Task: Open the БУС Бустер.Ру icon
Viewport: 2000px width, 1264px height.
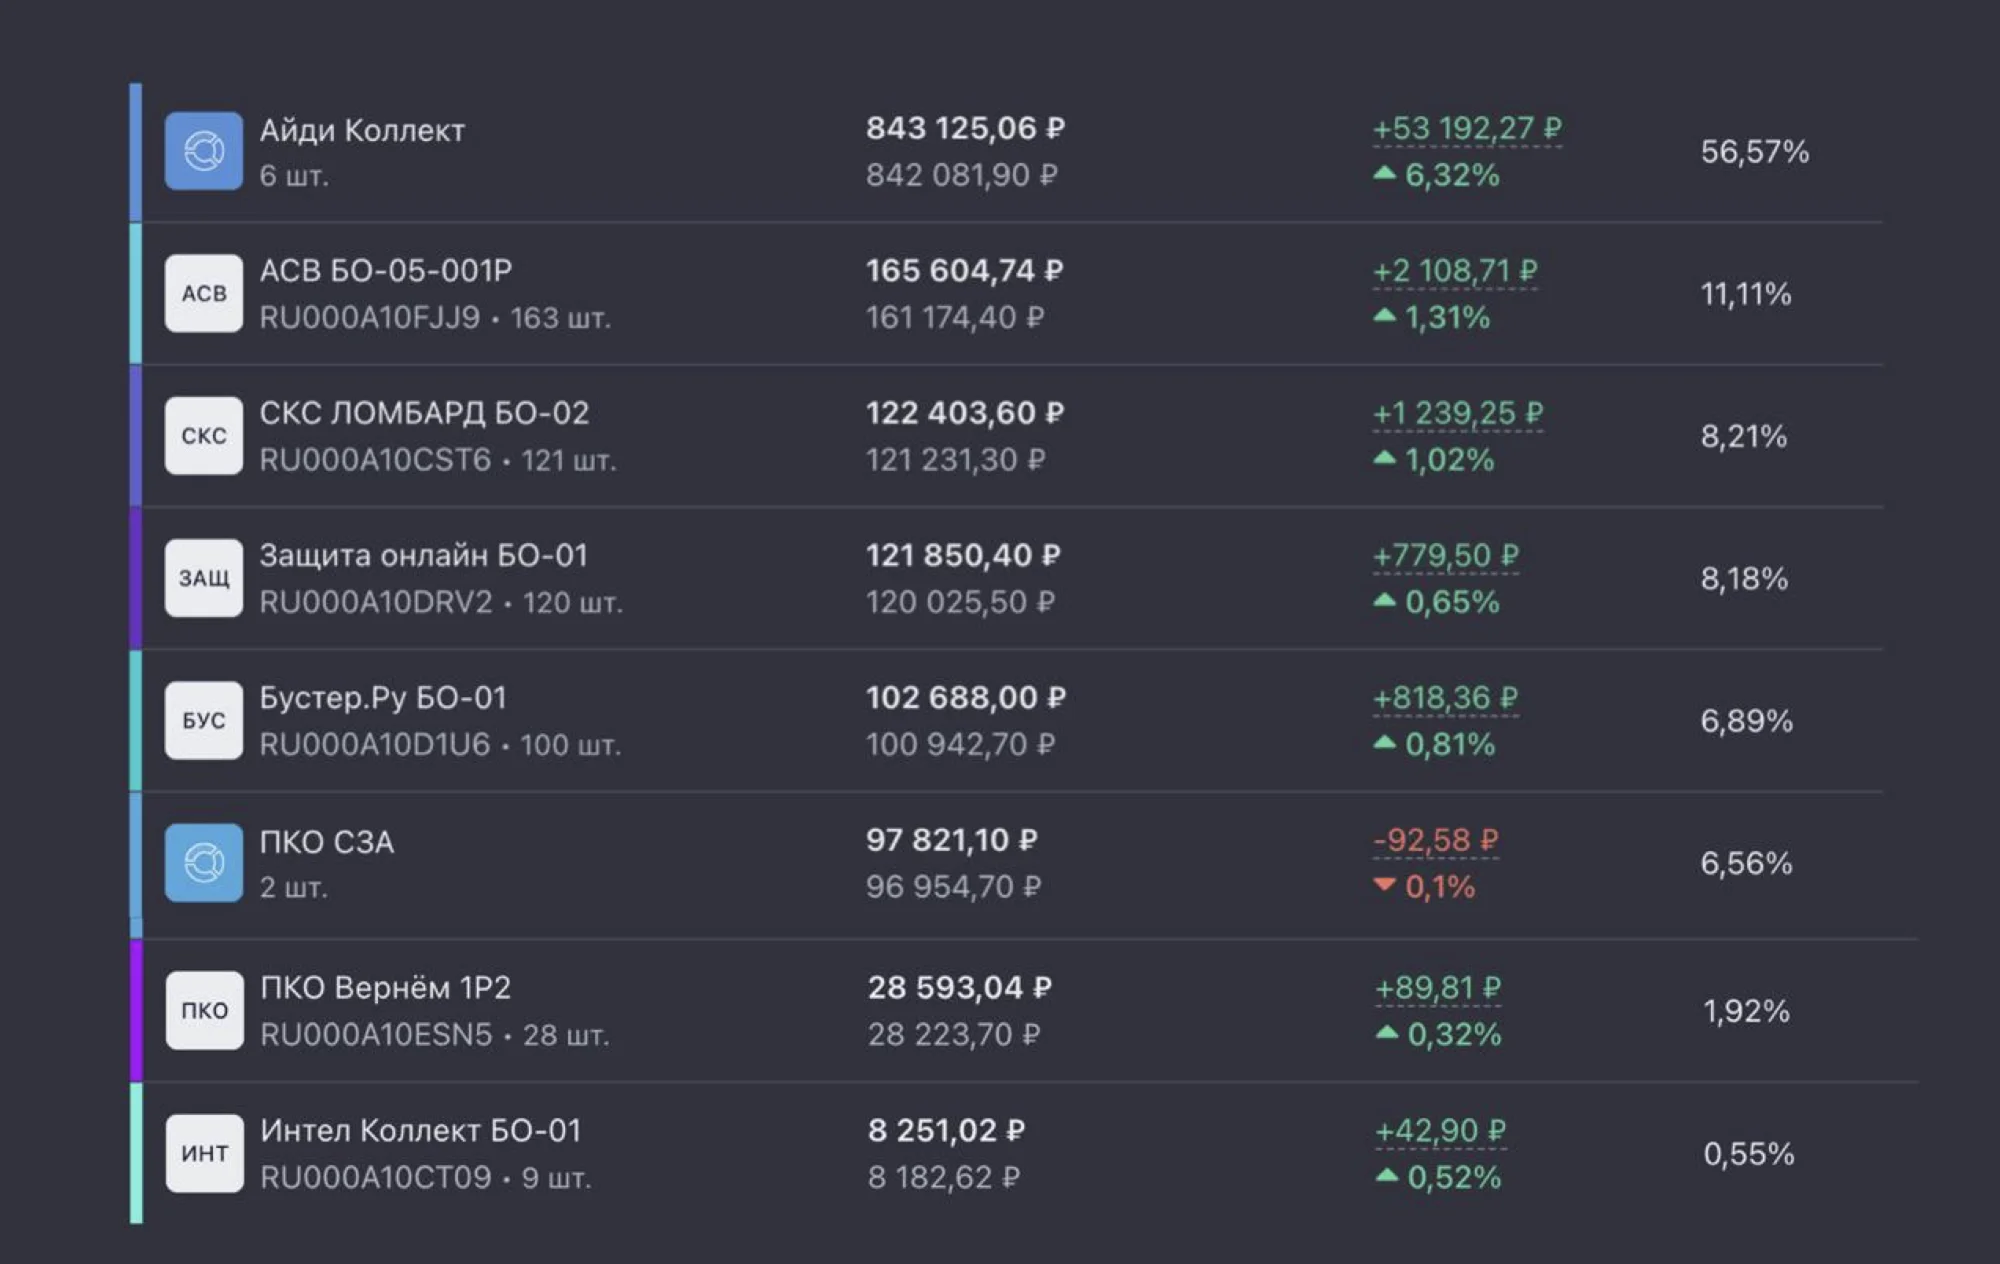Action: (x=204, y=721)
